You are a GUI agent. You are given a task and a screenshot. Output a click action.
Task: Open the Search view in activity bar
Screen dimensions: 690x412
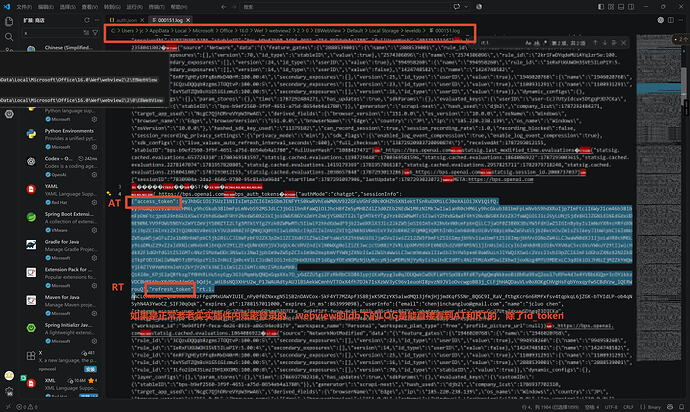9,37
